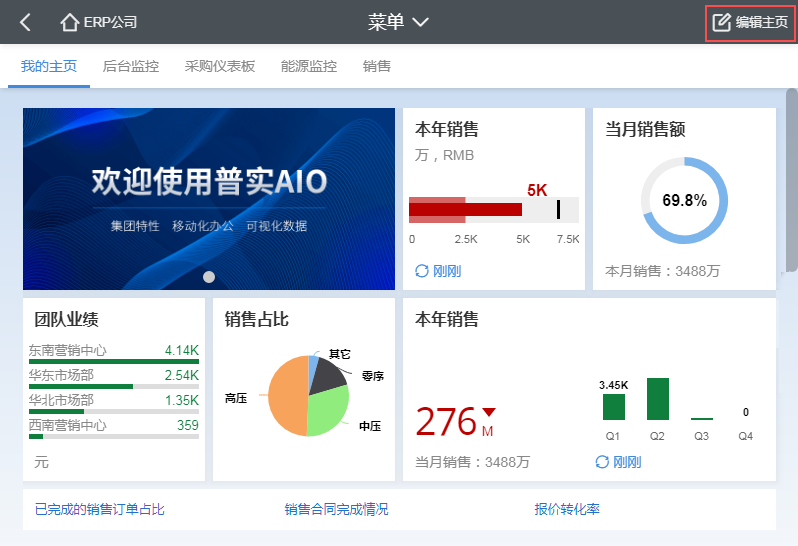Click the vertical scrollbar on right

791,180
